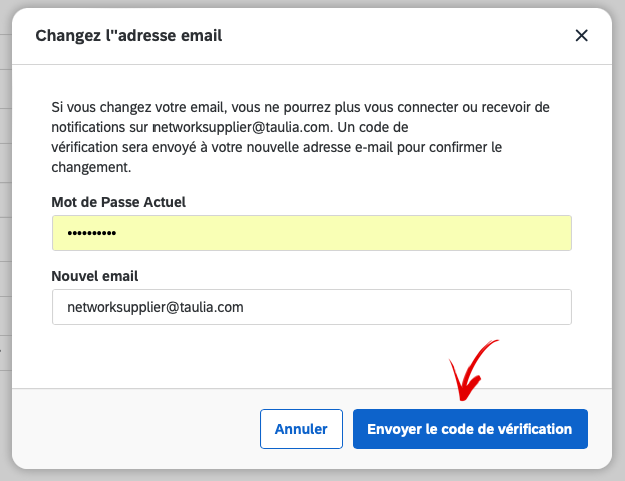This screenshot has height=481, width=625.
Task: Click the dialog title Changez l'adresse email
Action: 129,35
